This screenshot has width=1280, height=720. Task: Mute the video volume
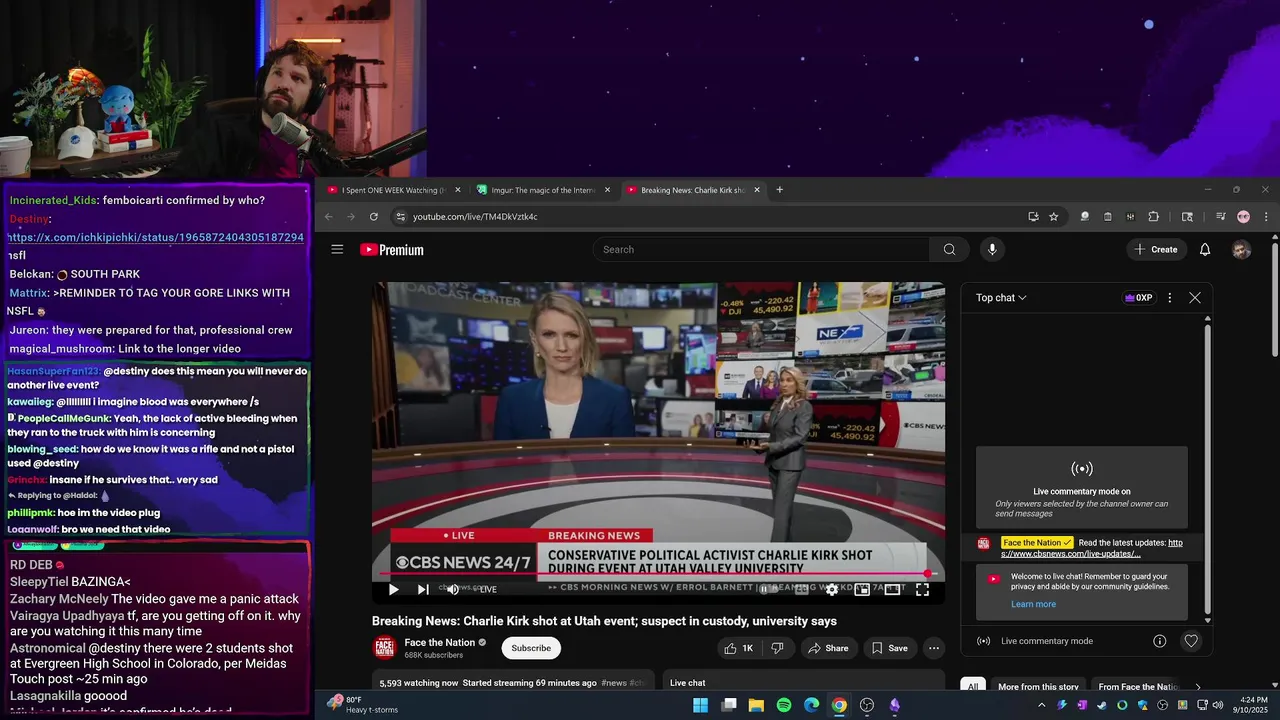click(x=453, y=589)
